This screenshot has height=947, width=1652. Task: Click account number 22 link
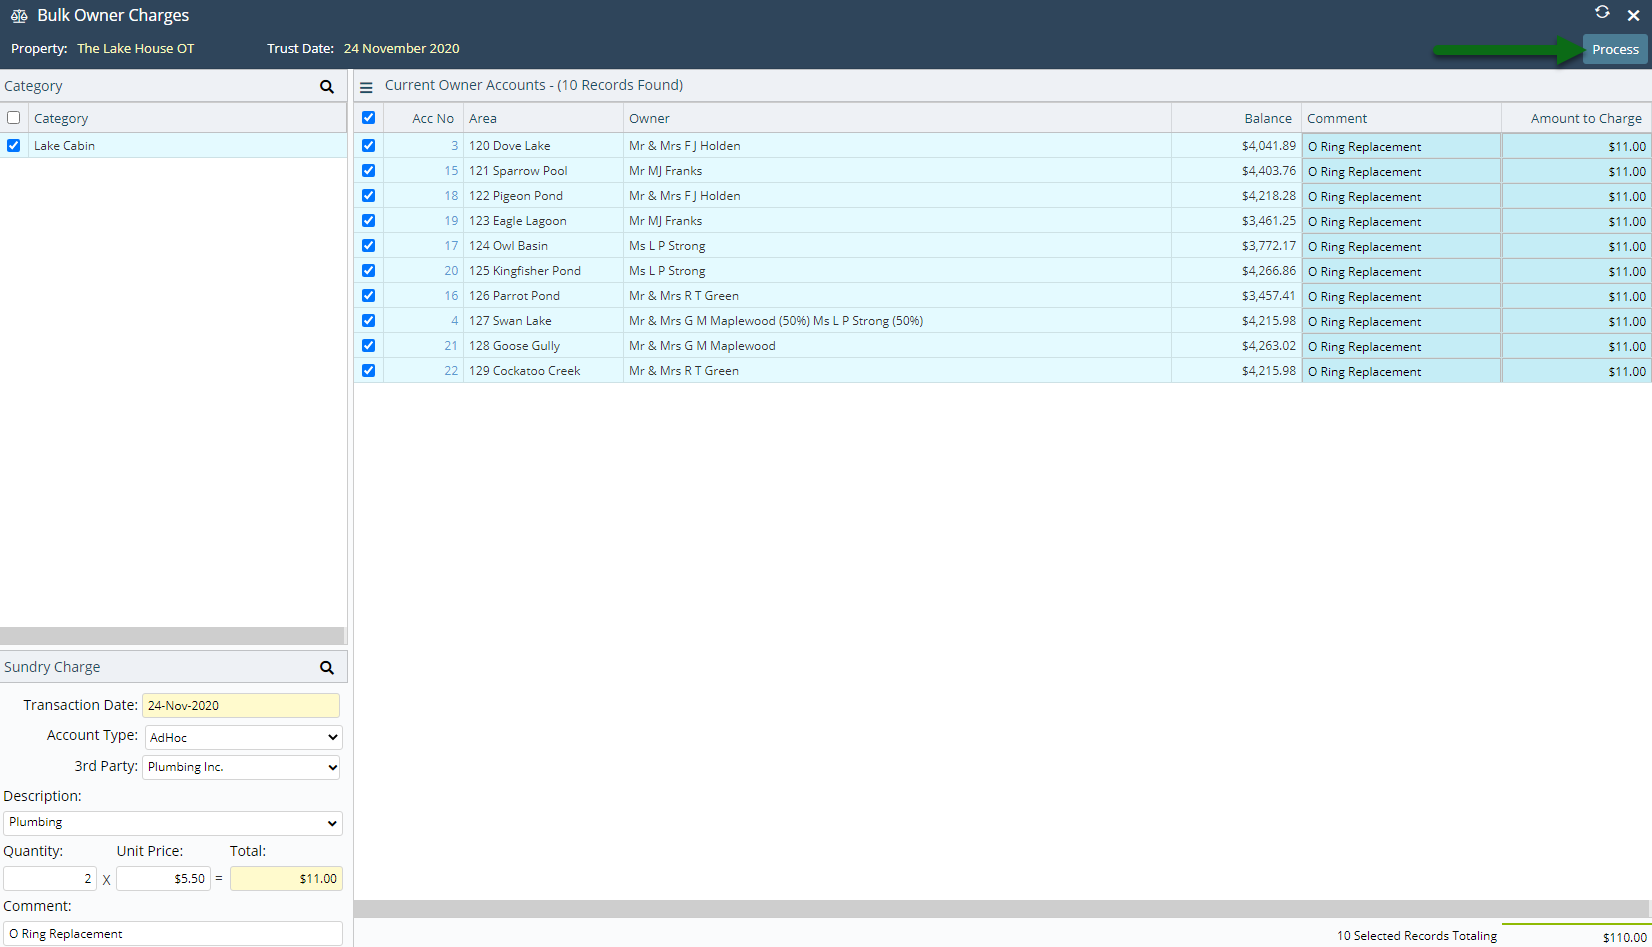pos(451,371)
